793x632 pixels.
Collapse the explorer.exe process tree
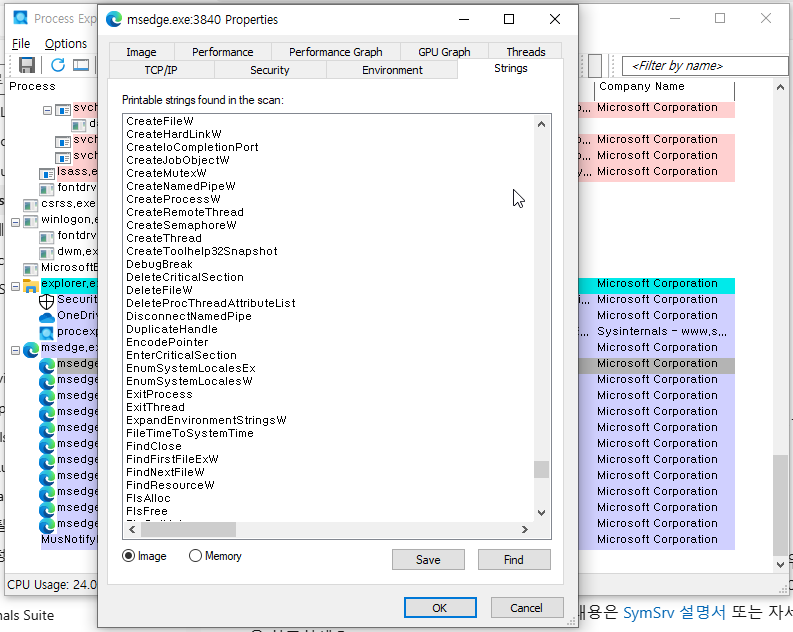(x=16, y=286)
